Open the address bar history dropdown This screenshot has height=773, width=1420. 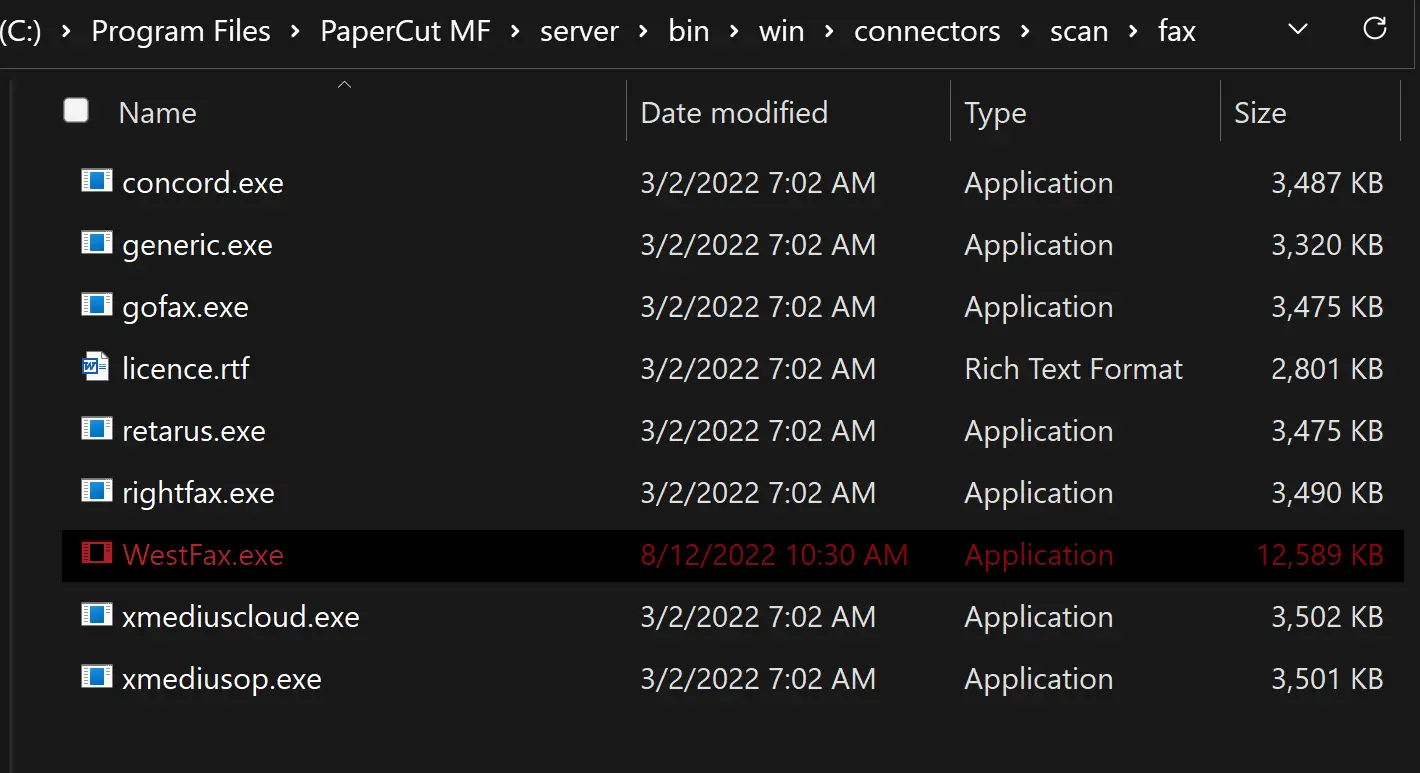pos(1298,30)
